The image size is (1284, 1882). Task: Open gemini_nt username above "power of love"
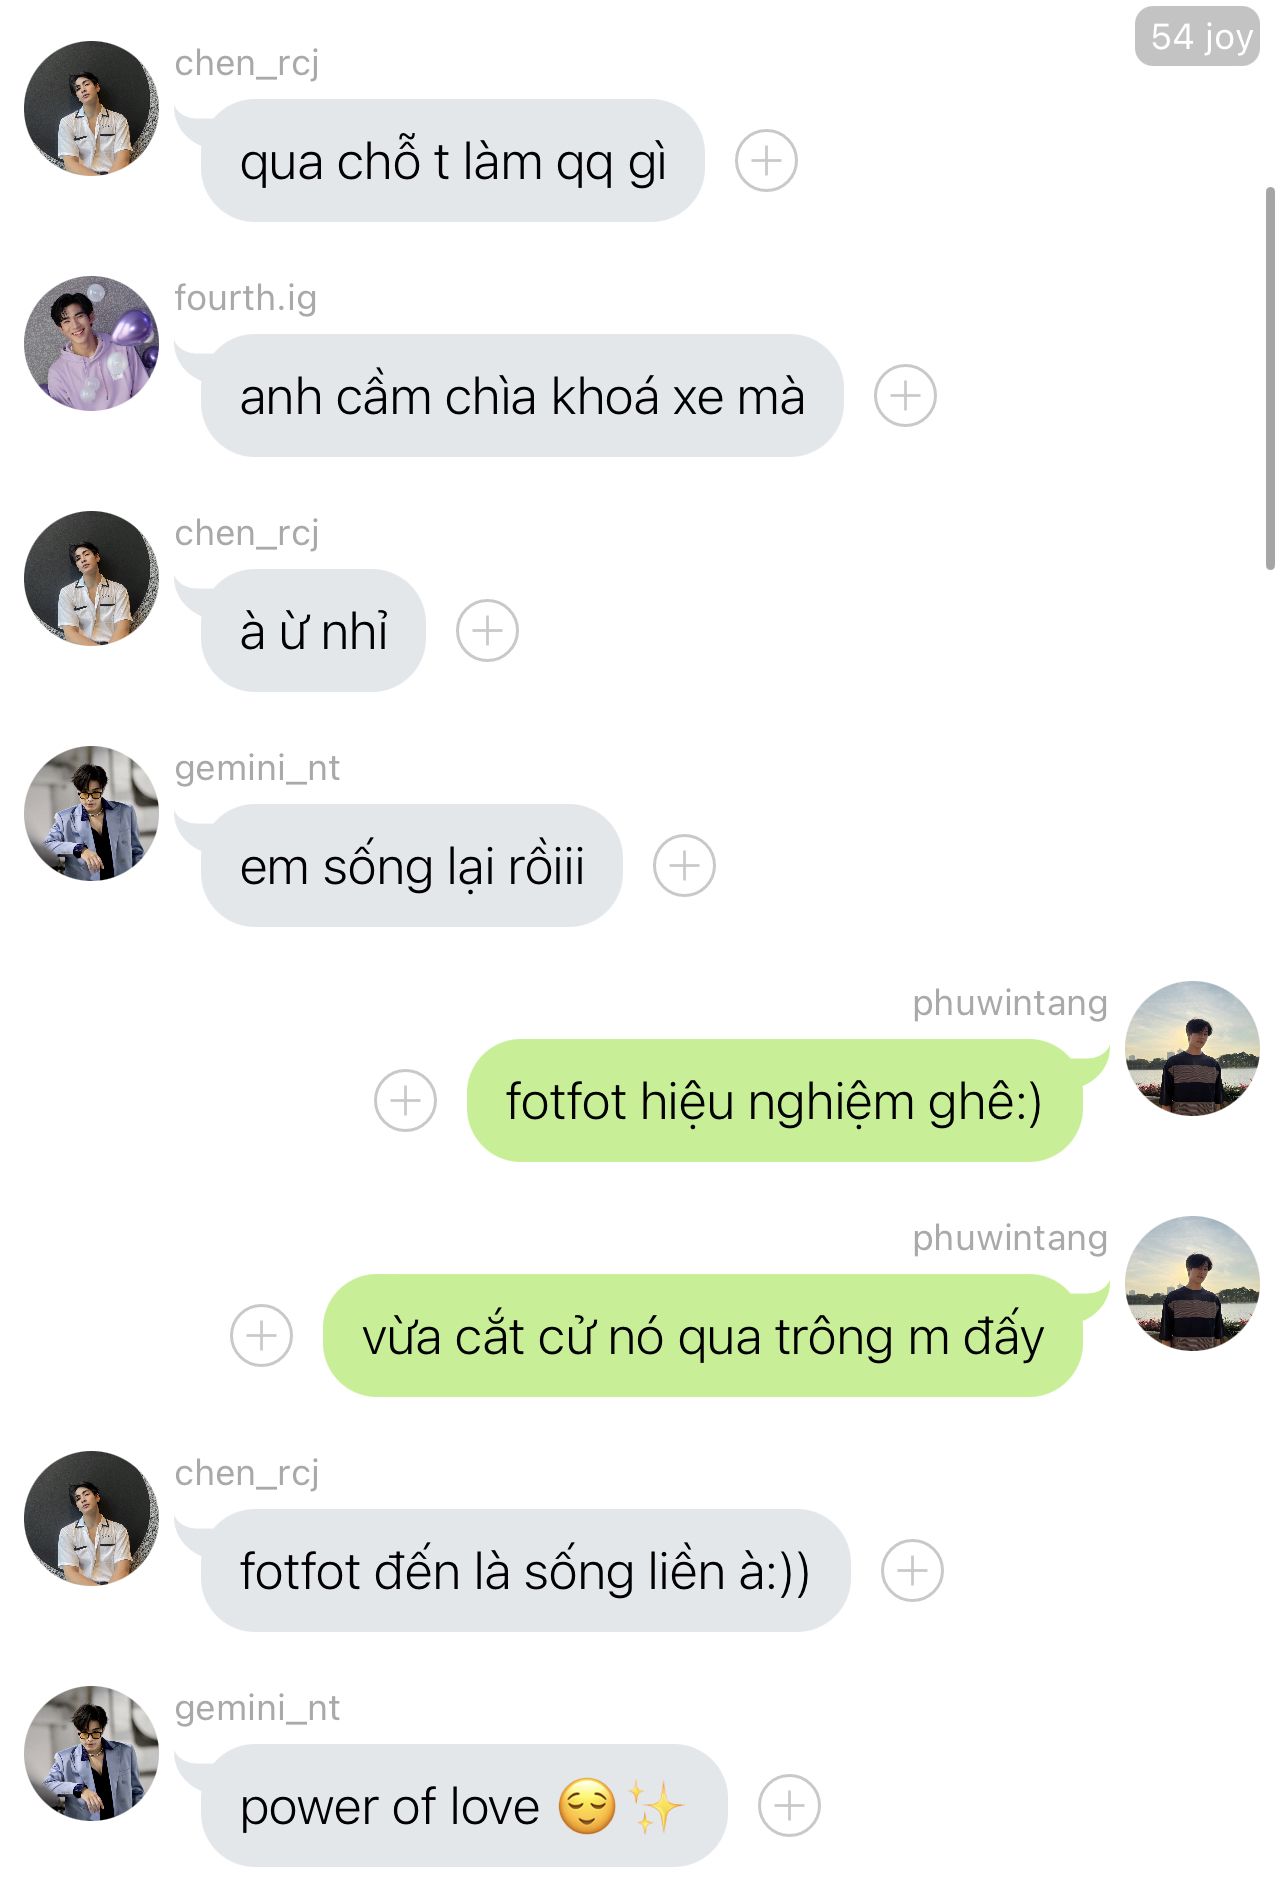257,1708
